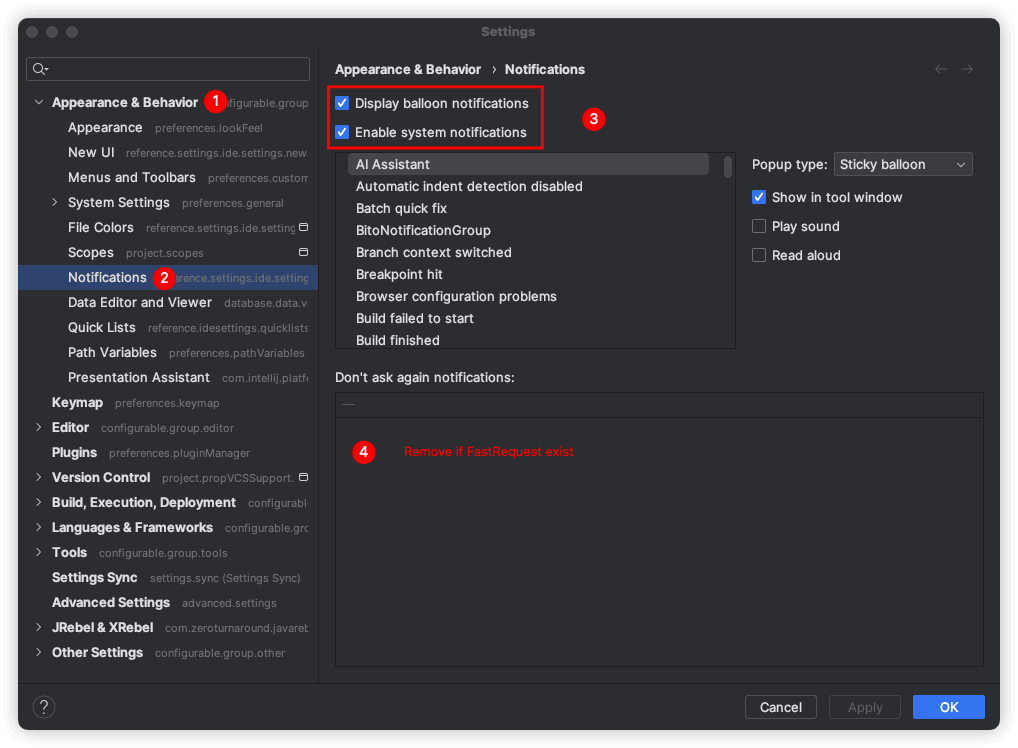1018x748 pixels.
Task: Expand the Editor settings group
Action: (x=39, y=427)
